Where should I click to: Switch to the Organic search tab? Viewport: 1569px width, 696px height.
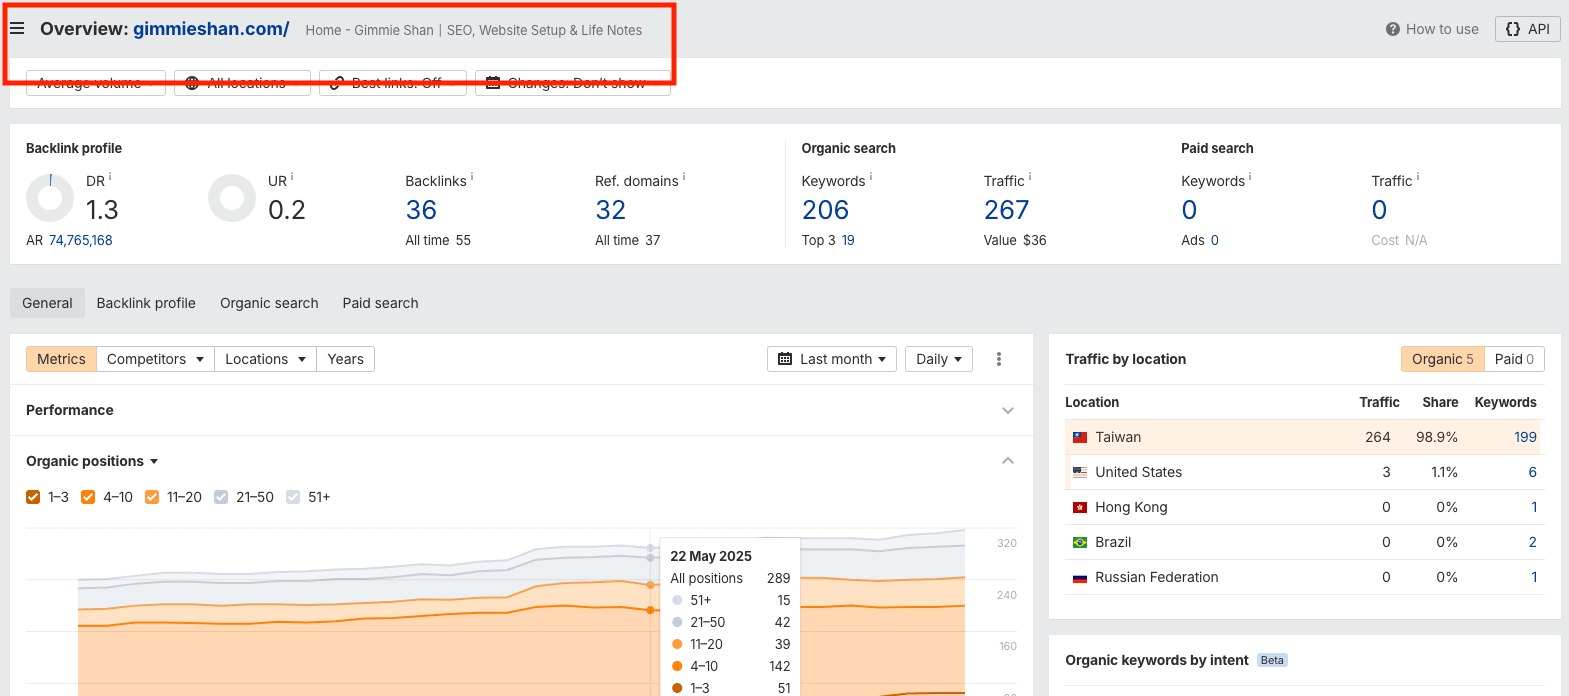coord(269,303)
